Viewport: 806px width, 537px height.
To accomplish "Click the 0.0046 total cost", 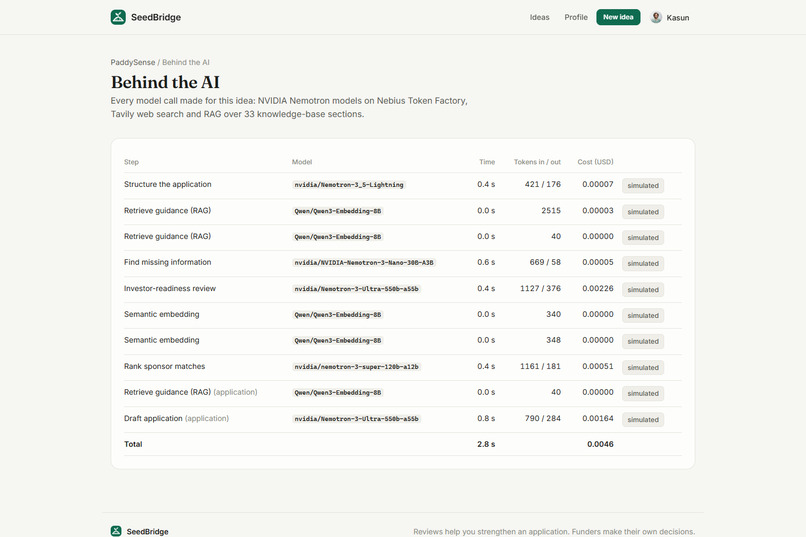I will point(600,444).
